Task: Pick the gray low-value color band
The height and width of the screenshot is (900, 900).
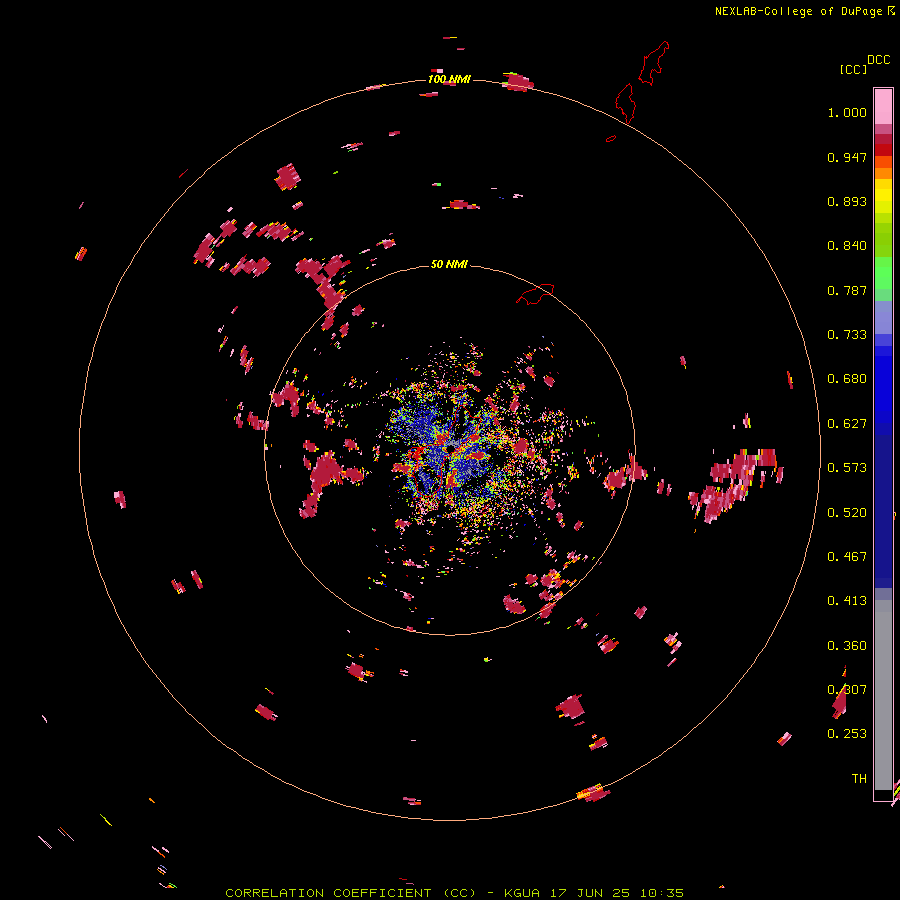Action: pyautogui.click(x=883, y=695)
